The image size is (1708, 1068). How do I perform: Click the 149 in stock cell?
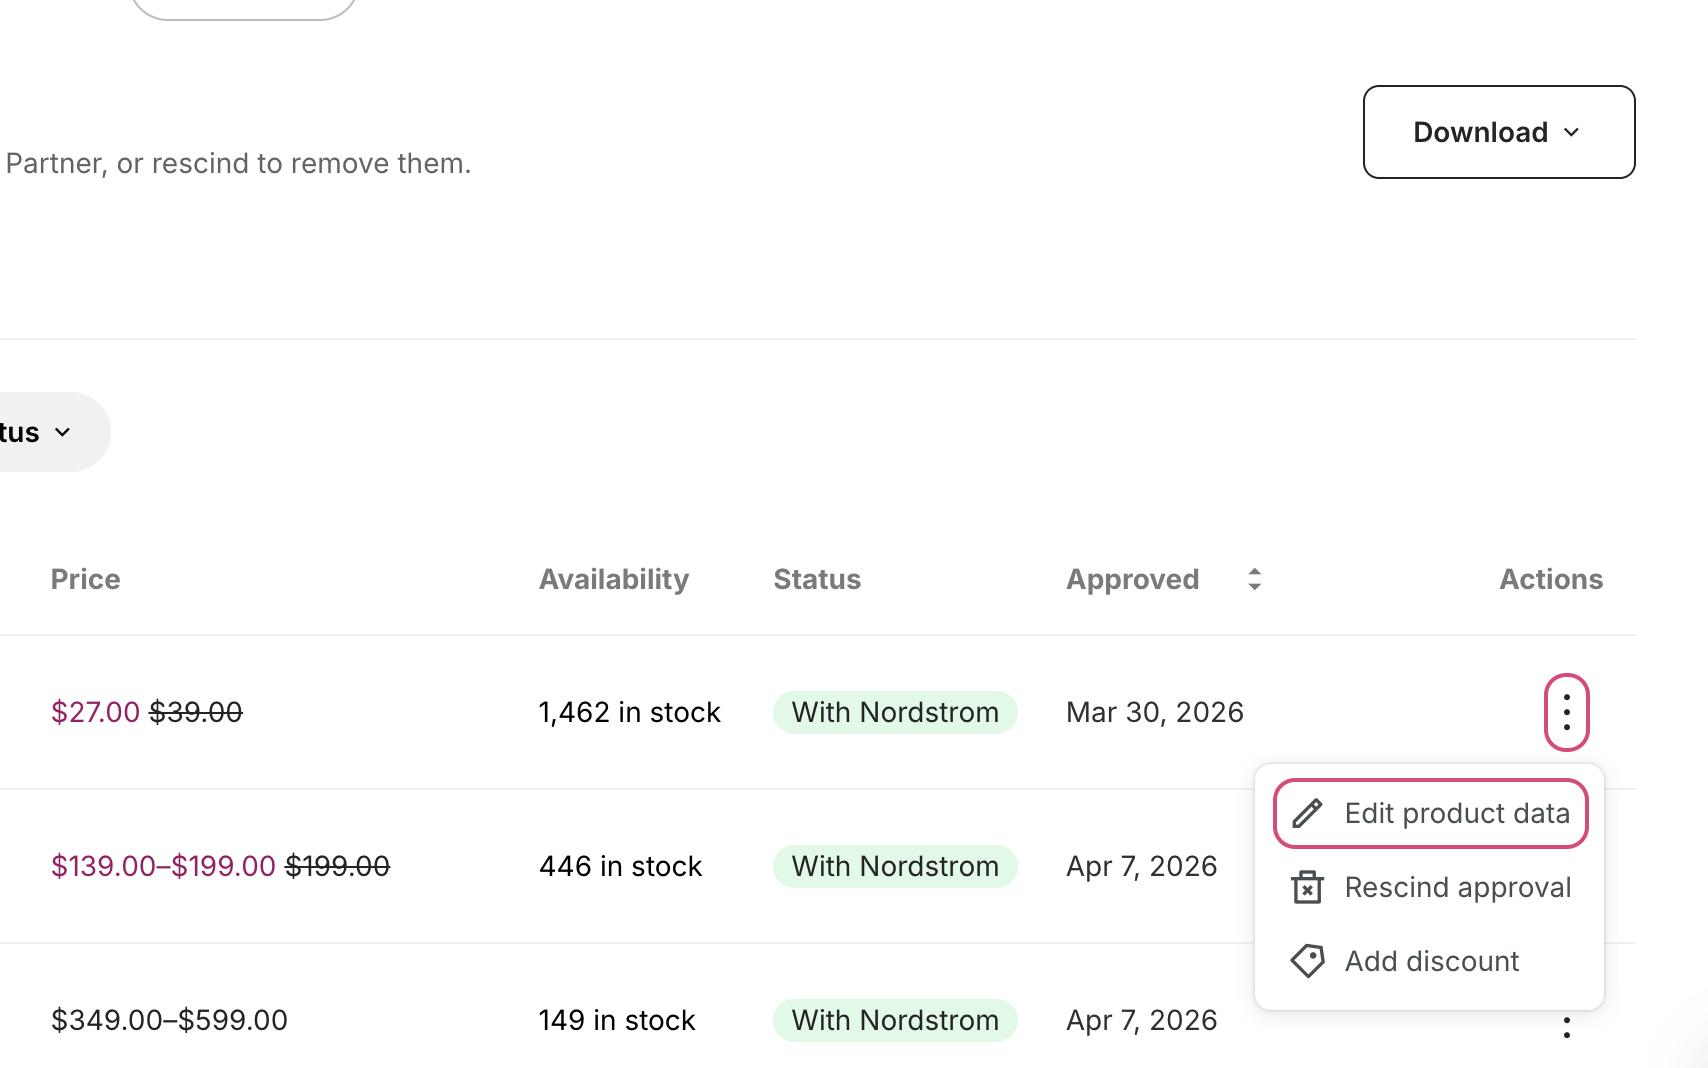tap(617, 1020)
